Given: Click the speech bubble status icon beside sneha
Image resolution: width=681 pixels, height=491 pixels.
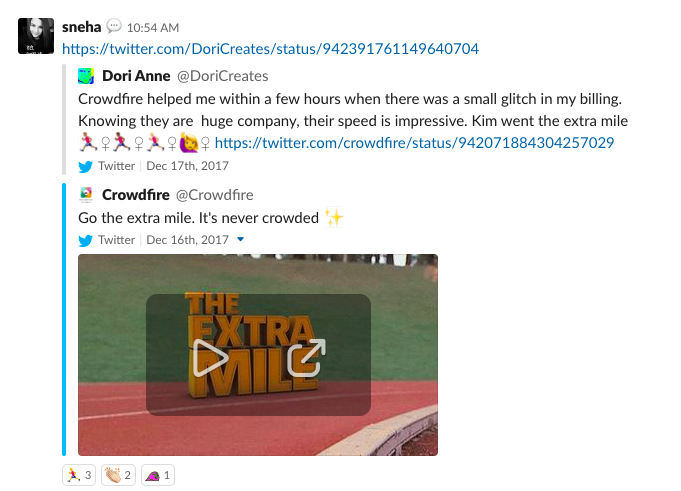Looking at the screenshot, I should coord(114,25).
